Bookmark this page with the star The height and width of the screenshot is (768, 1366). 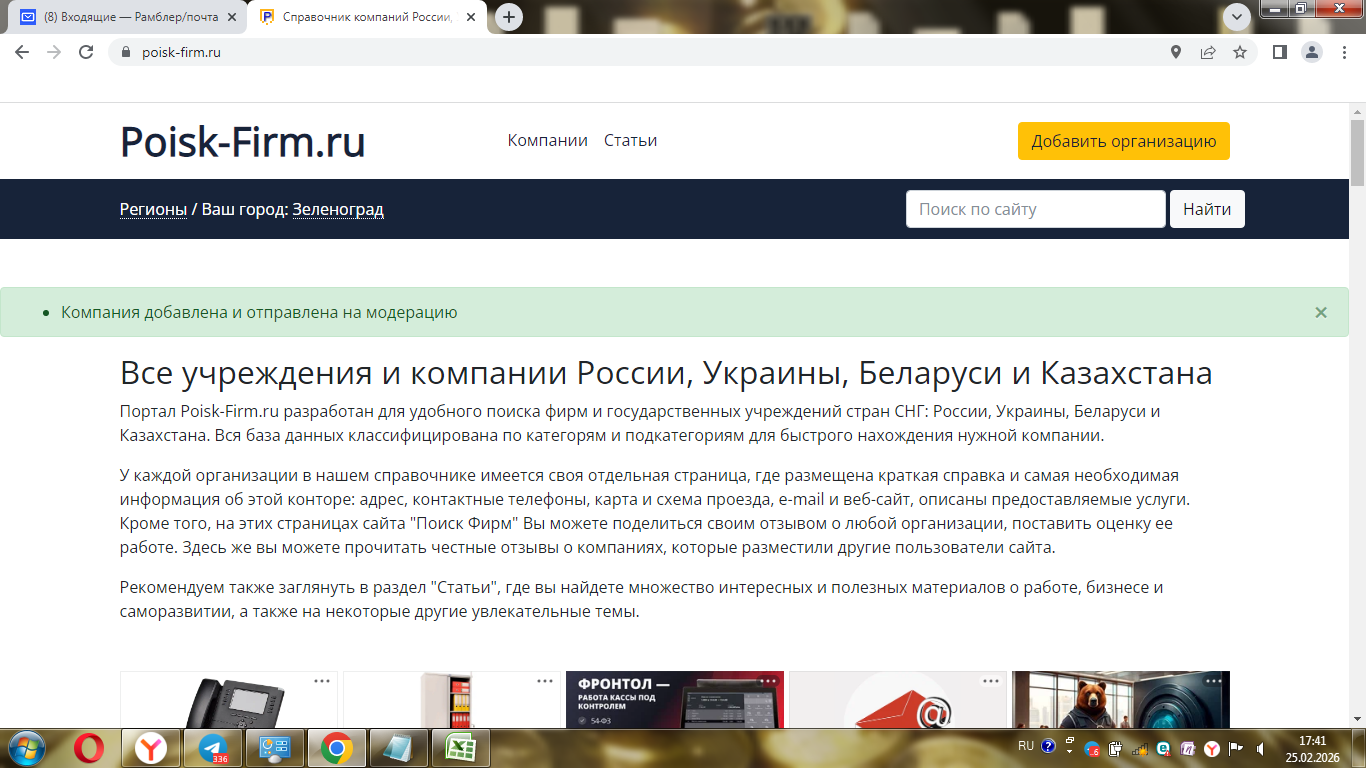tap(1240, 52)
